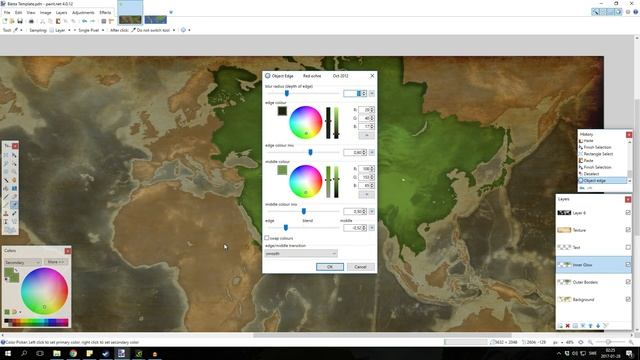The image size is (640, 360).
Task: Click the Redo arrow icon
Action: point(93,21)
